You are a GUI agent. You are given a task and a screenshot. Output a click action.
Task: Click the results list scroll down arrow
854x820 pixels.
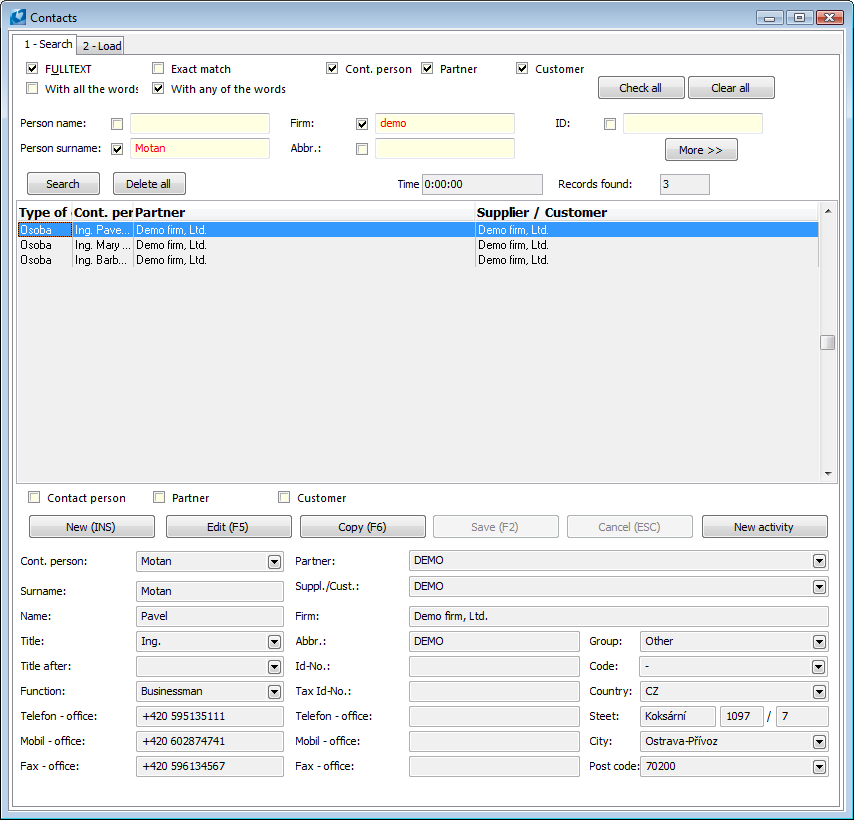[828, 474]
